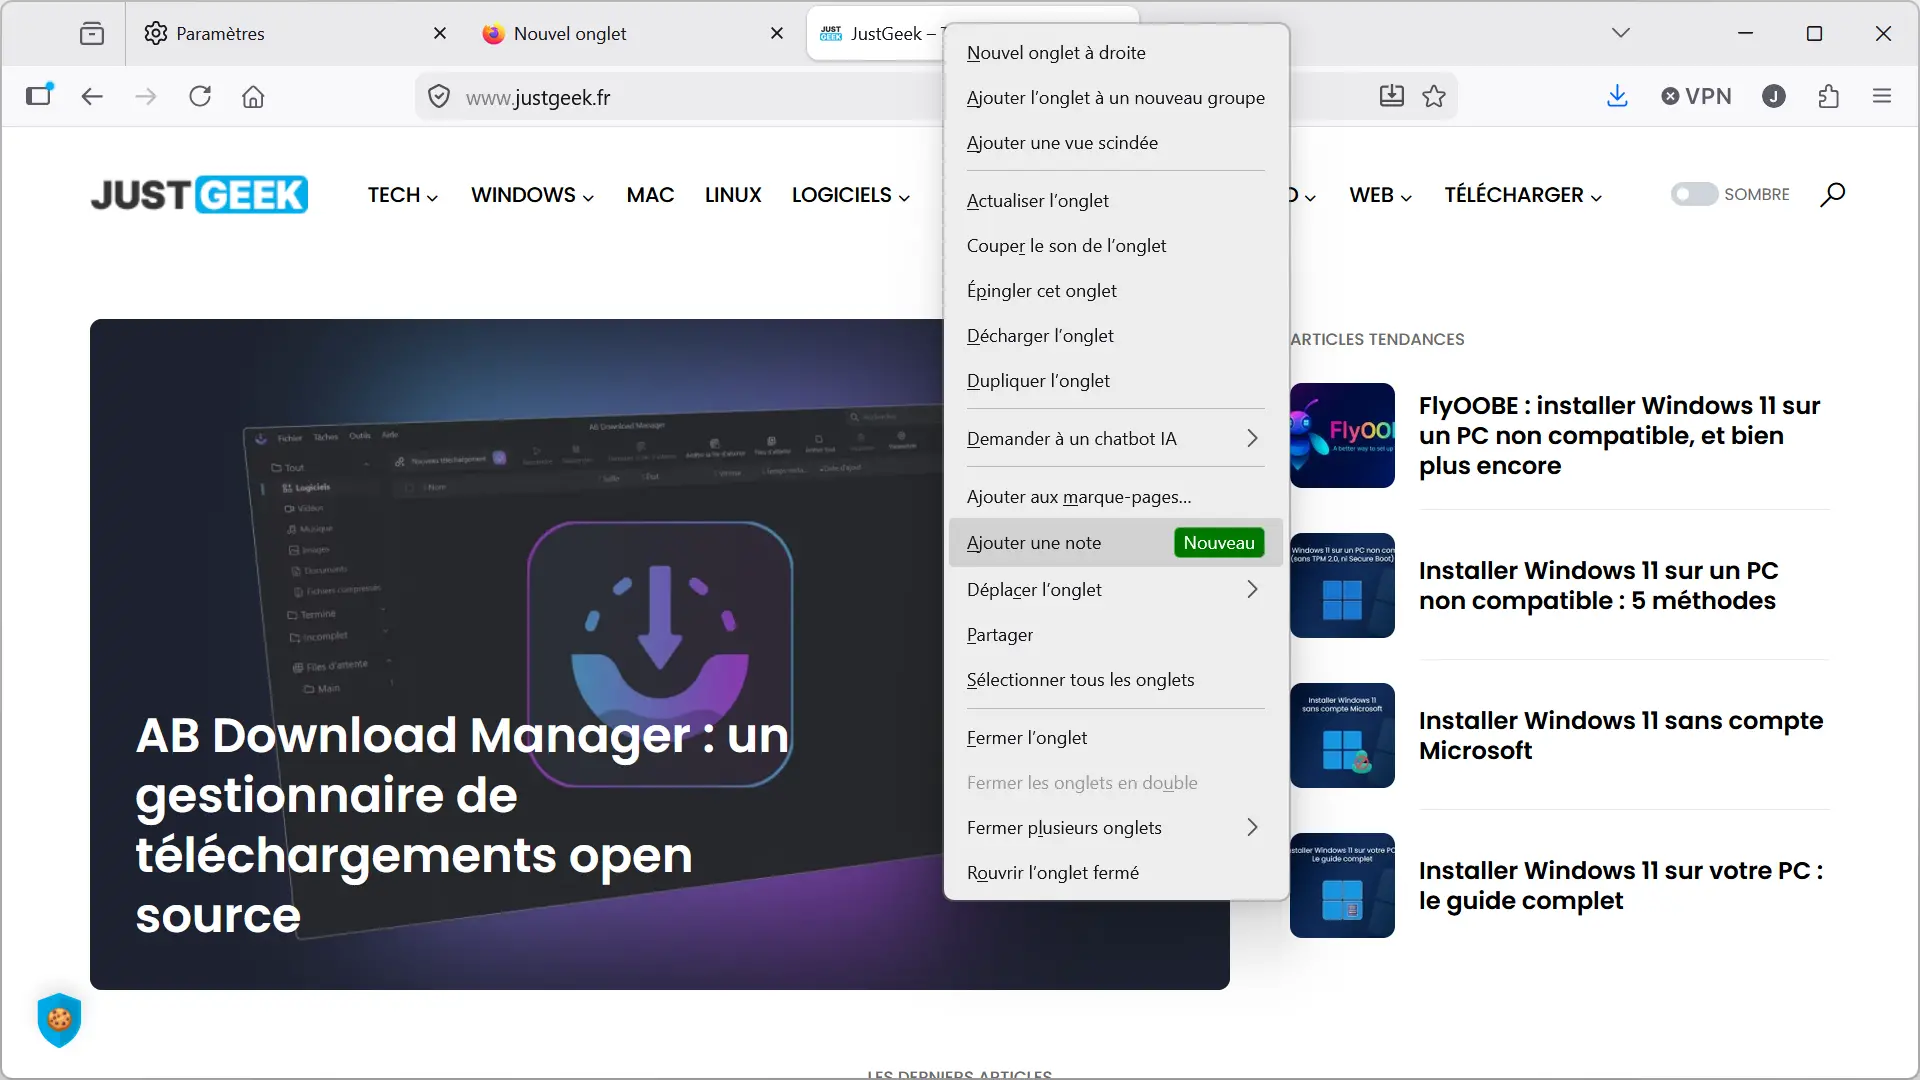Screen dimensions: 1920x1080
Task: Select Dupliquer l'onglet
Action: point(1115,380)
